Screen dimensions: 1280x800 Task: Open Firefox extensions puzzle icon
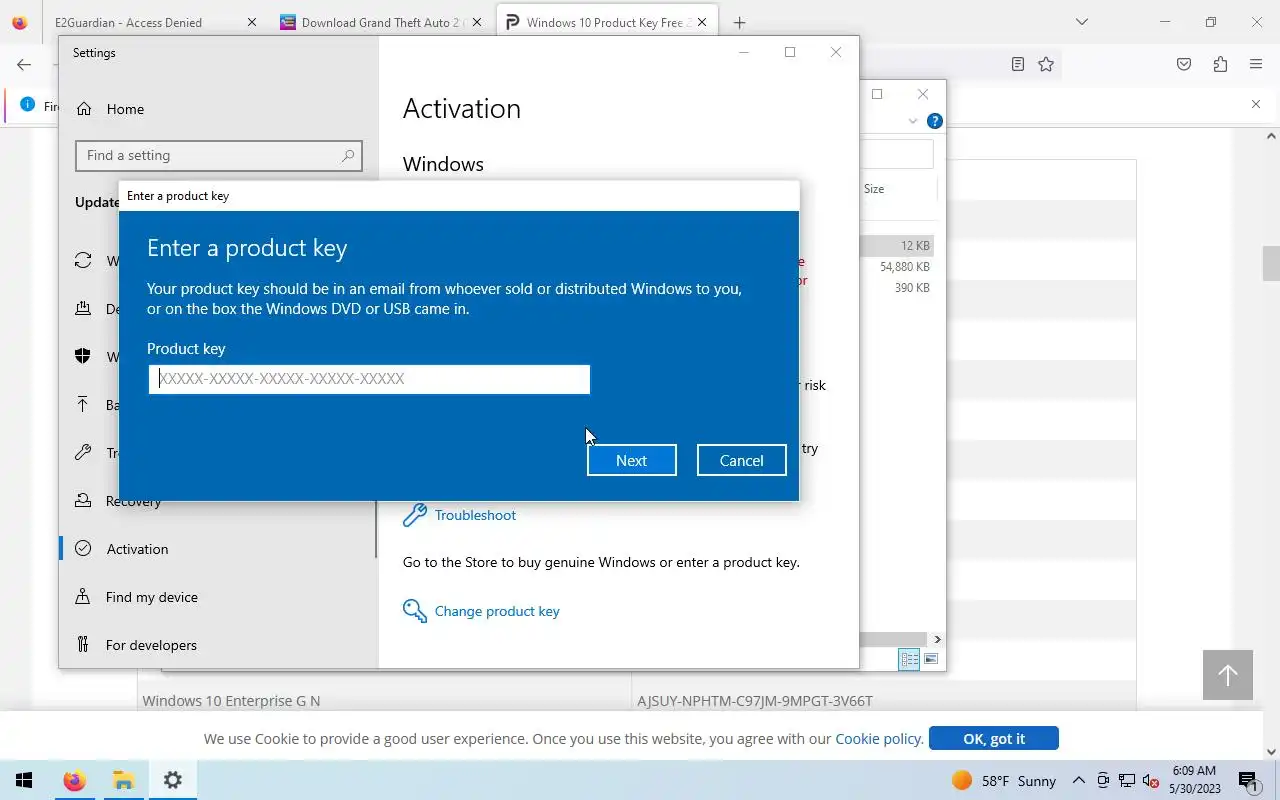(x=1220, y=64)
